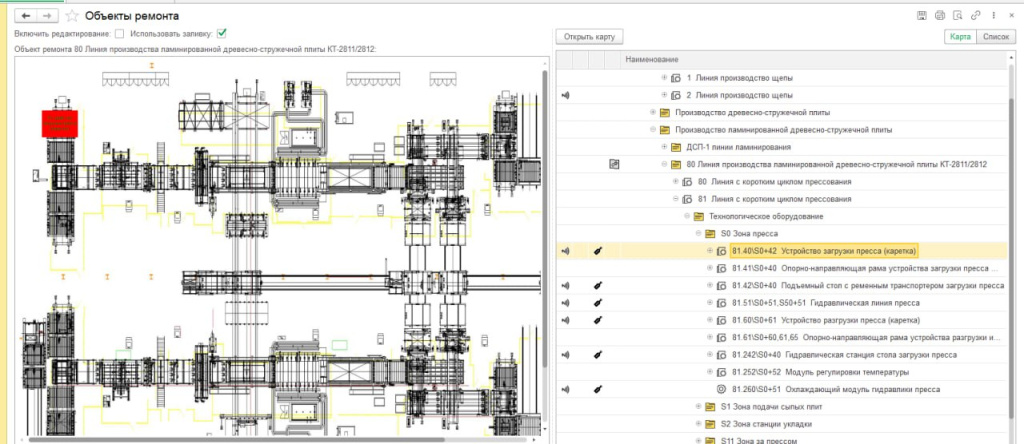Image resolution: width=1024 pixels, height=444 pixels.
Task: Collapse 'Технологическое оборудование' folder node
Action: 686,216
